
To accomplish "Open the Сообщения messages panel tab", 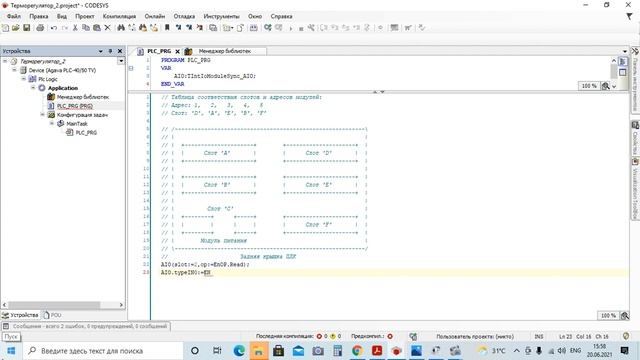I will pos(86,326).
